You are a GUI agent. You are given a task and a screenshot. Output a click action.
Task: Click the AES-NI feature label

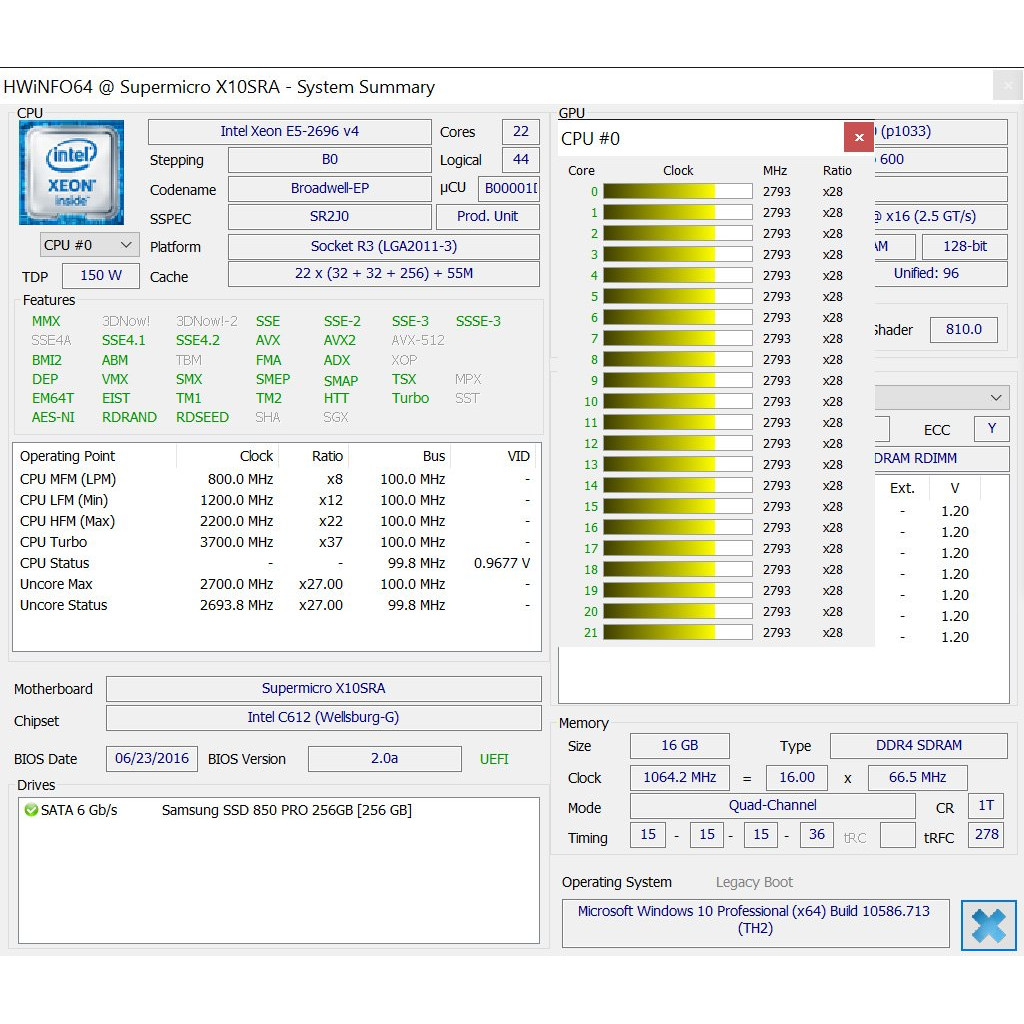tap(53, 417)
